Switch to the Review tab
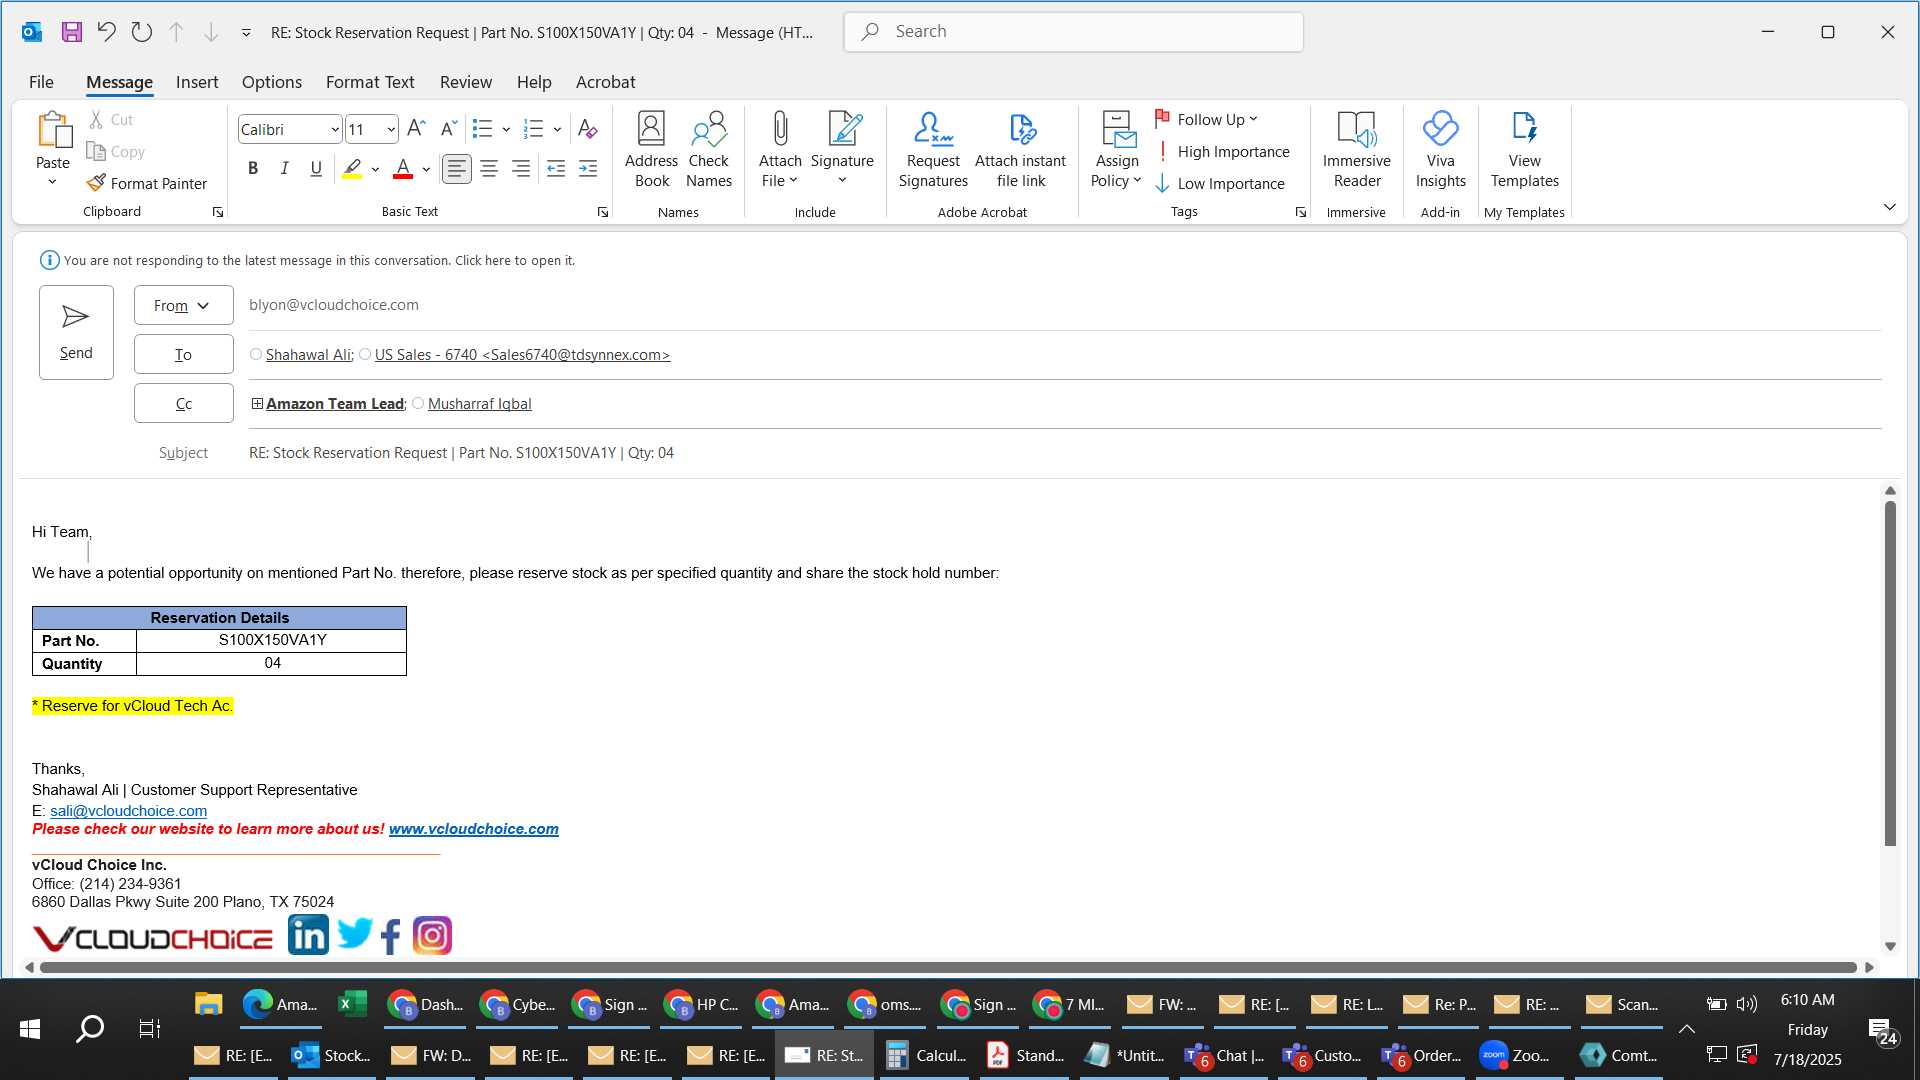Viewport: 1920px width, 1080px height. coord(466,82)
